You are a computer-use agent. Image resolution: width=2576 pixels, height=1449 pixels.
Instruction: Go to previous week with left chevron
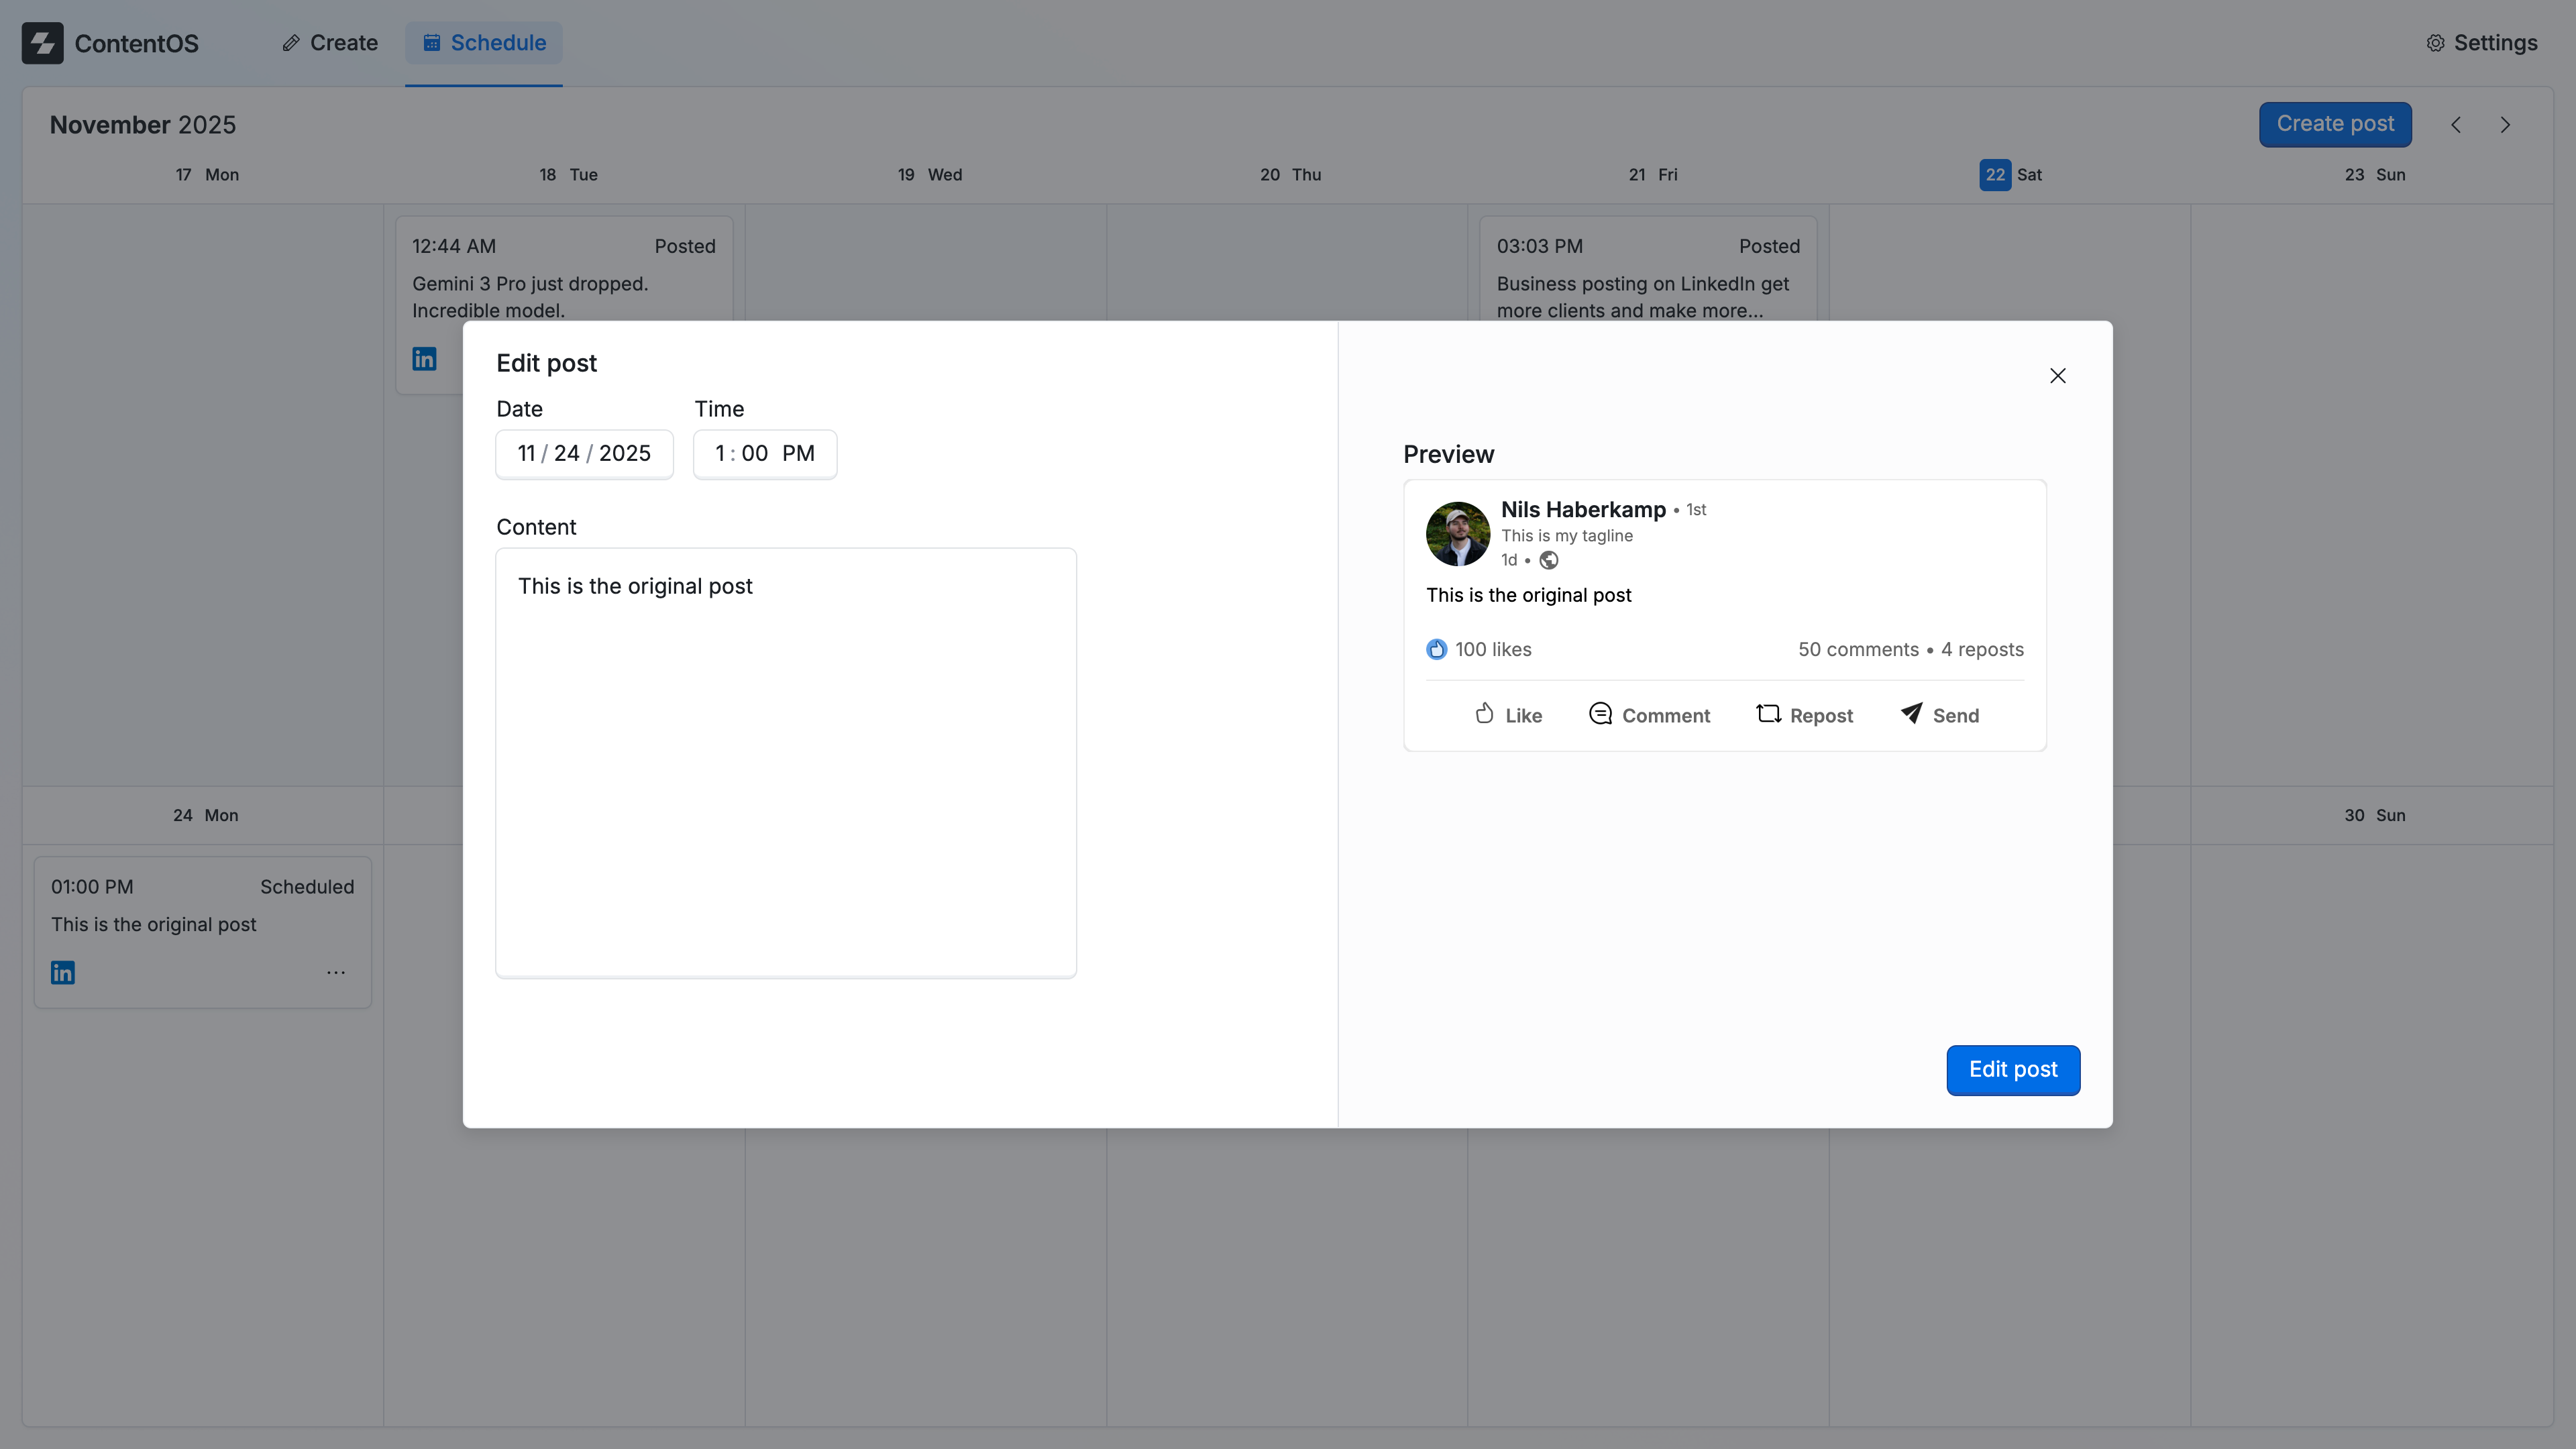pos(2456,125)
